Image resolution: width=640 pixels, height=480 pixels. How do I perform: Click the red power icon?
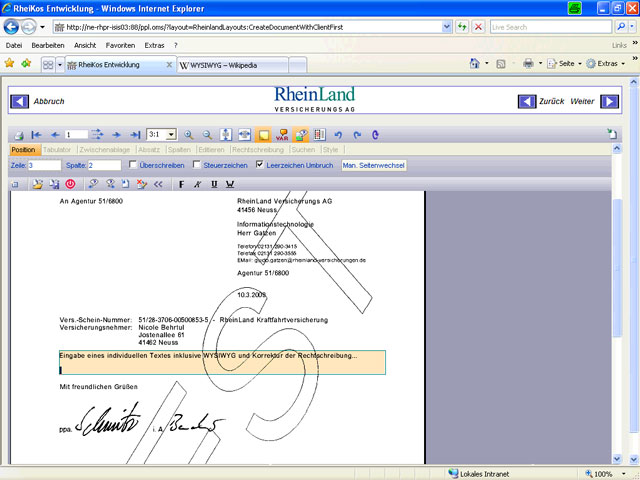coord(70,184)
